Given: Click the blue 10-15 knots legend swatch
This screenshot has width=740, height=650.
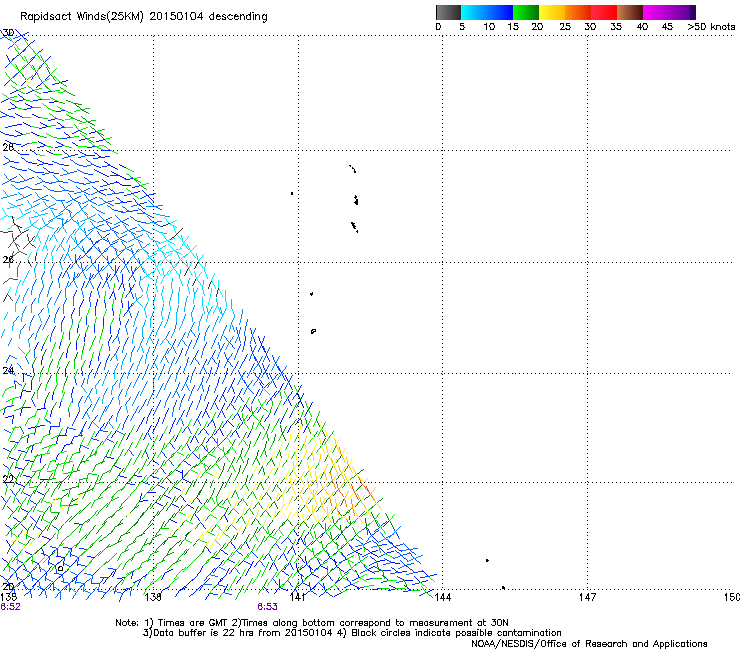Looking at the screenshot, I should coord(500,12).
